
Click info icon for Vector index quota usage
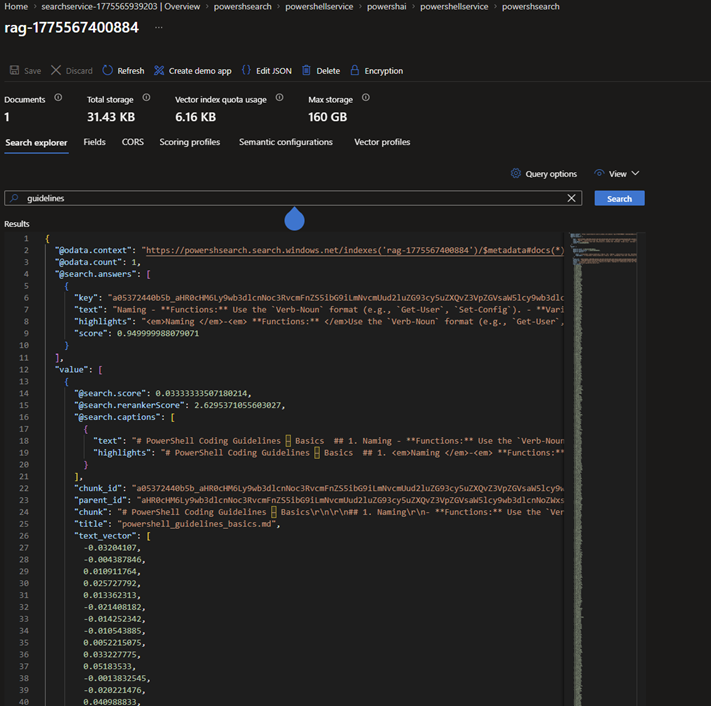(x=280, y=98)
